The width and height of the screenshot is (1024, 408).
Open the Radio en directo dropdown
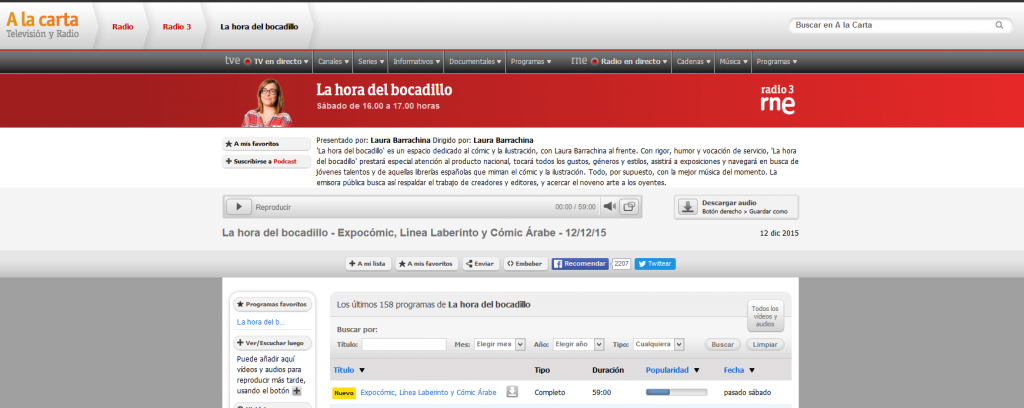[633, 61]
